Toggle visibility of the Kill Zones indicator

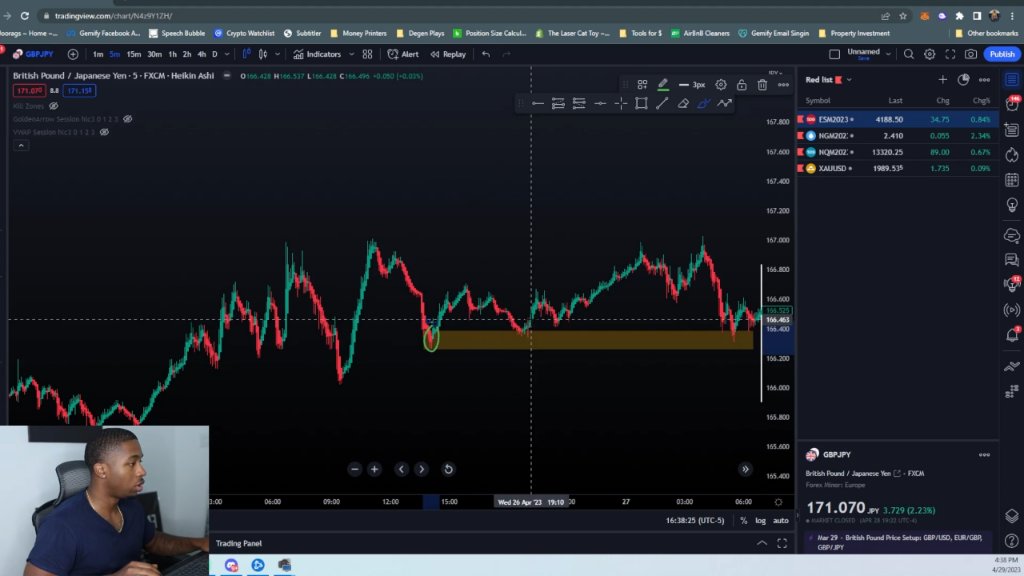(x=54, y=106)
